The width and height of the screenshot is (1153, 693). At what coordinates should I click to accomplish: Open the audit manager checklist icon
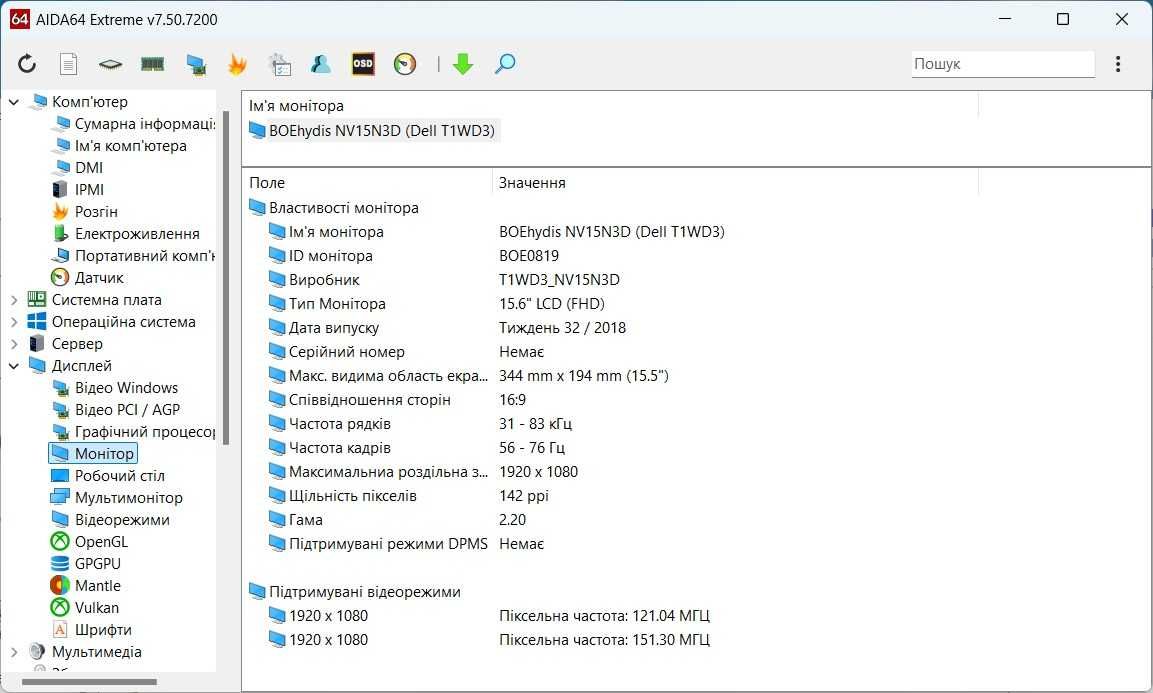point(279,64)
